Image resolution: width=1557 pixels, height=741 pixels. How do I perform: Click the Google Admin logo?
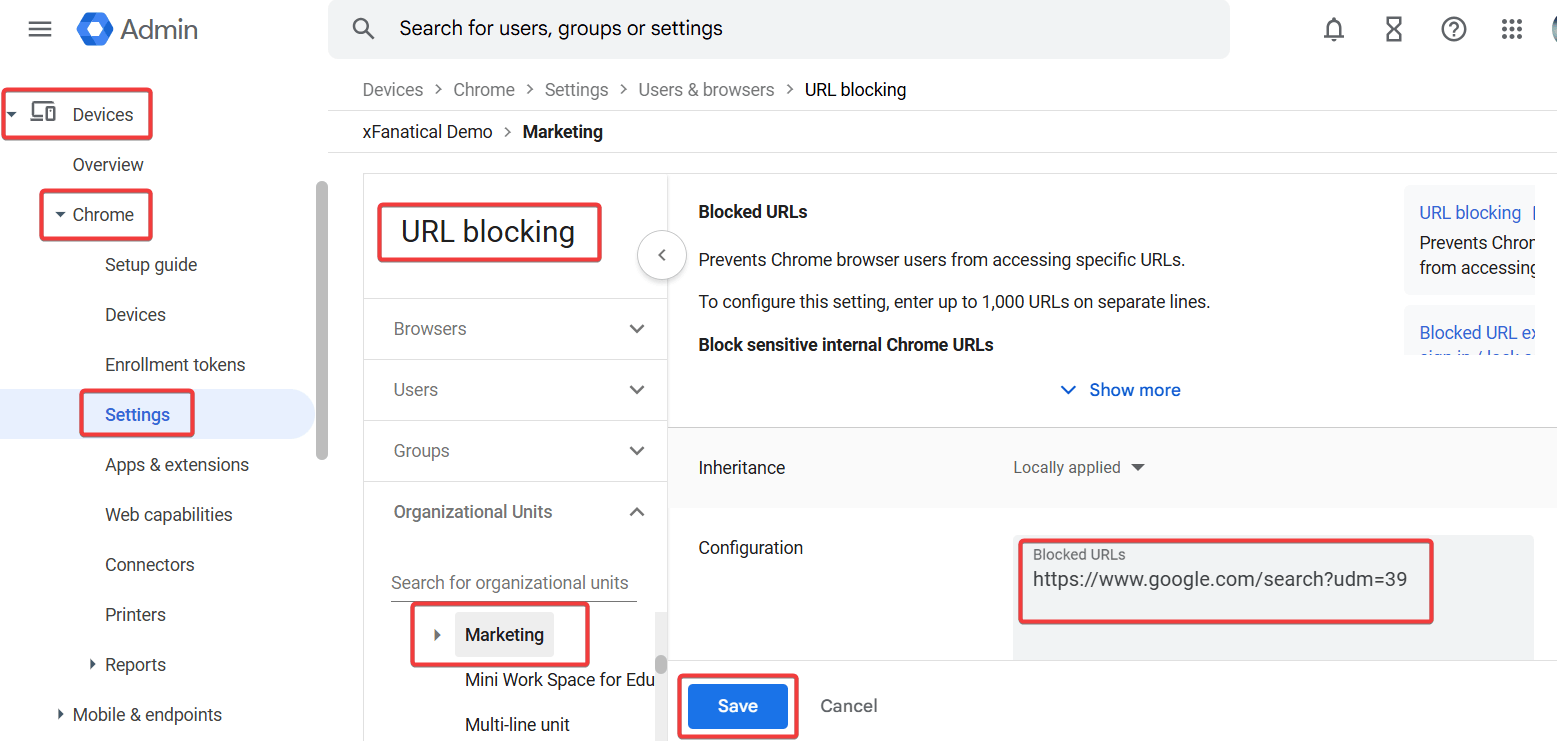point(137,29)
